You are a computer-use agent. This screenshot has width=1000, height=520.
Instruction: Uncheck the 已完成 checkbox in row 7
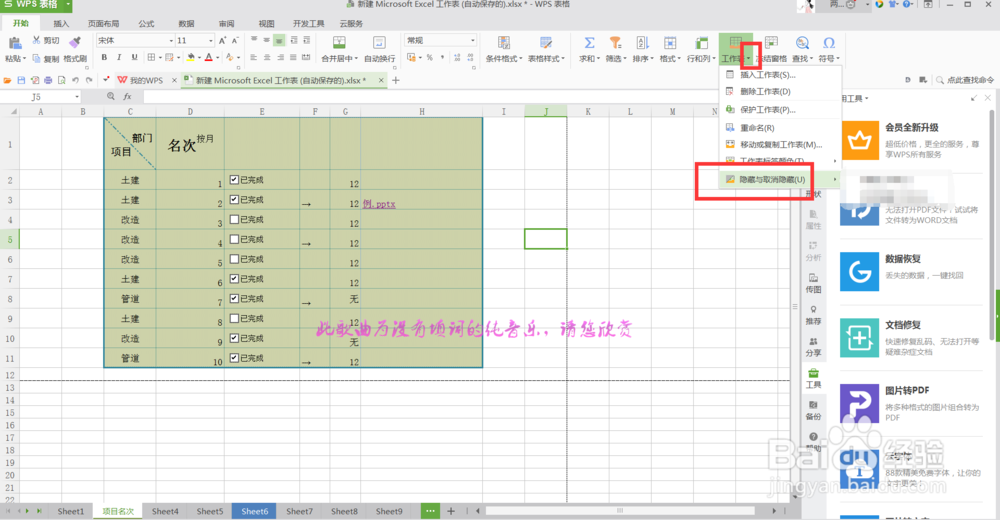point(234,279)
